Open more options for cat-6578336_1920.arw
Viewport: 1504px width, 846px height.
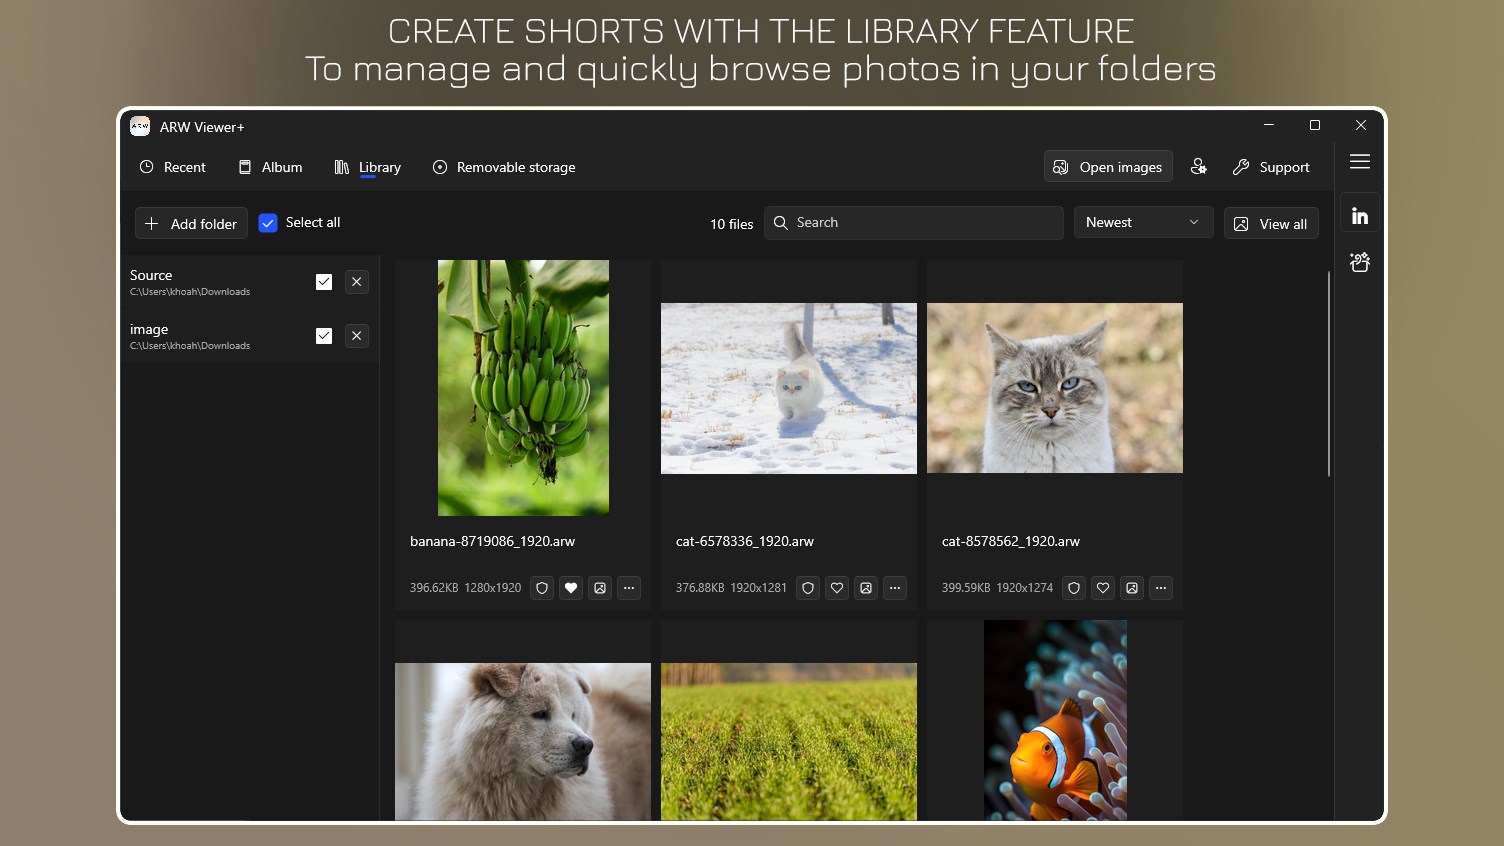pyautogui.click(x=895, y=588)
